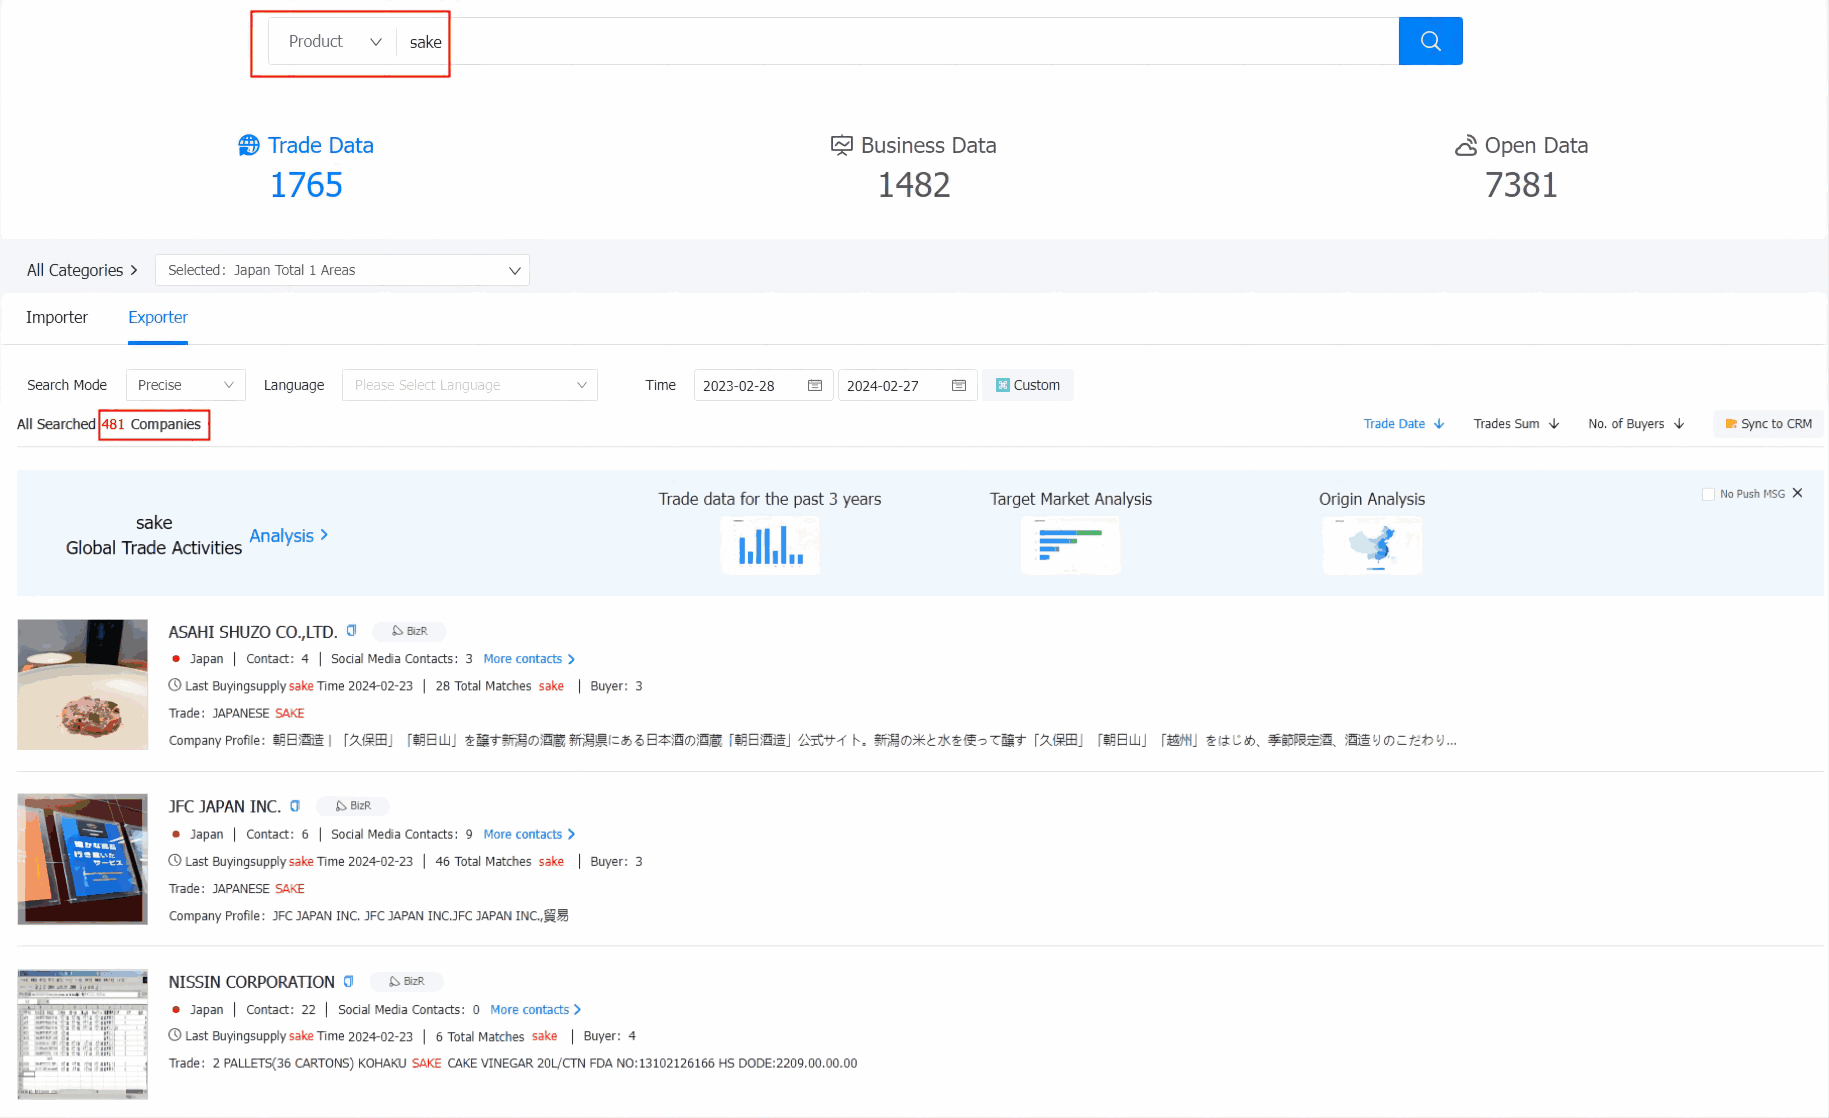The image size is (1829, 1118).
Task: Click BizR badge next to JFC JAPAN INC.
Action: pos(353,806)
